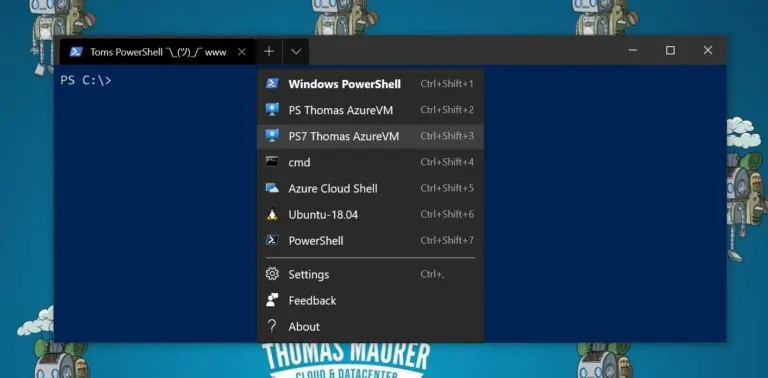Select the Toms PowerShell tab

(157, 52)
